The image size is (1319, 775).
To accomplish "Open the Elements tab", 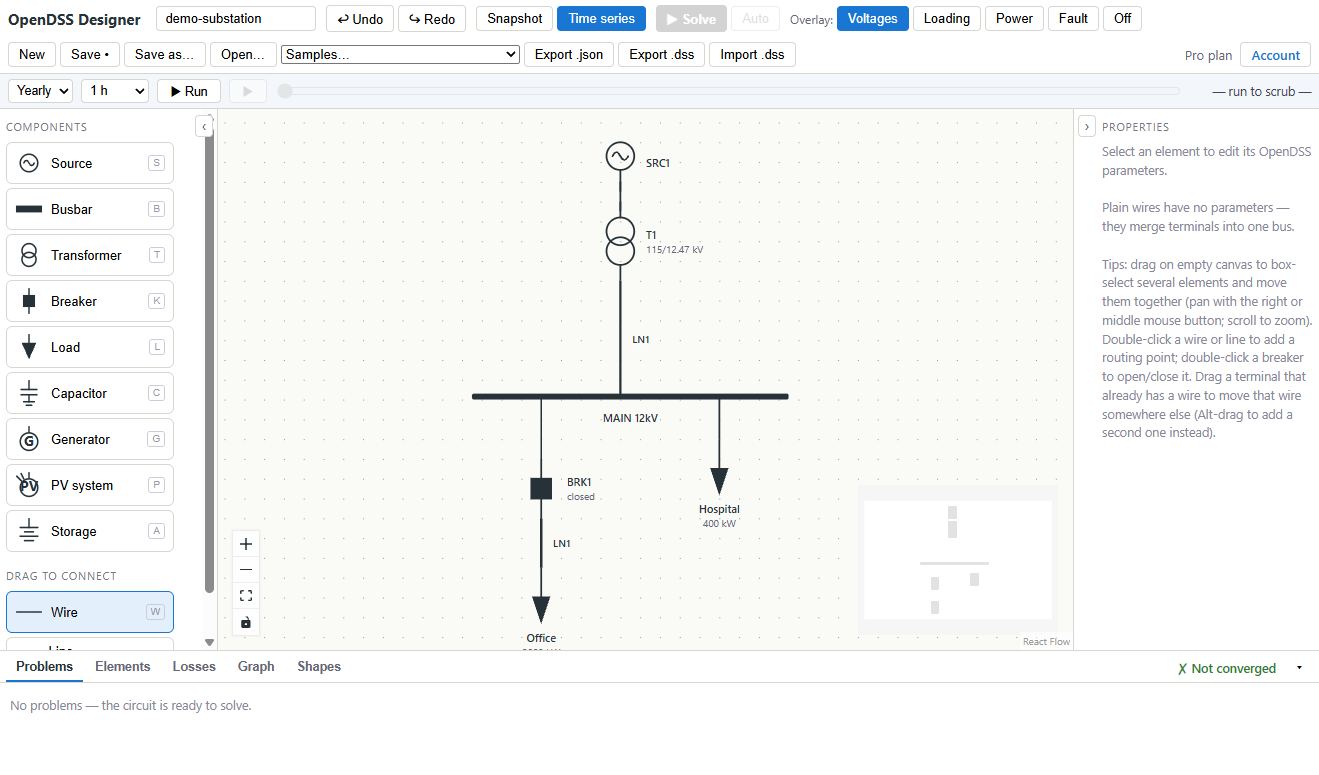I will coord(123,667).
